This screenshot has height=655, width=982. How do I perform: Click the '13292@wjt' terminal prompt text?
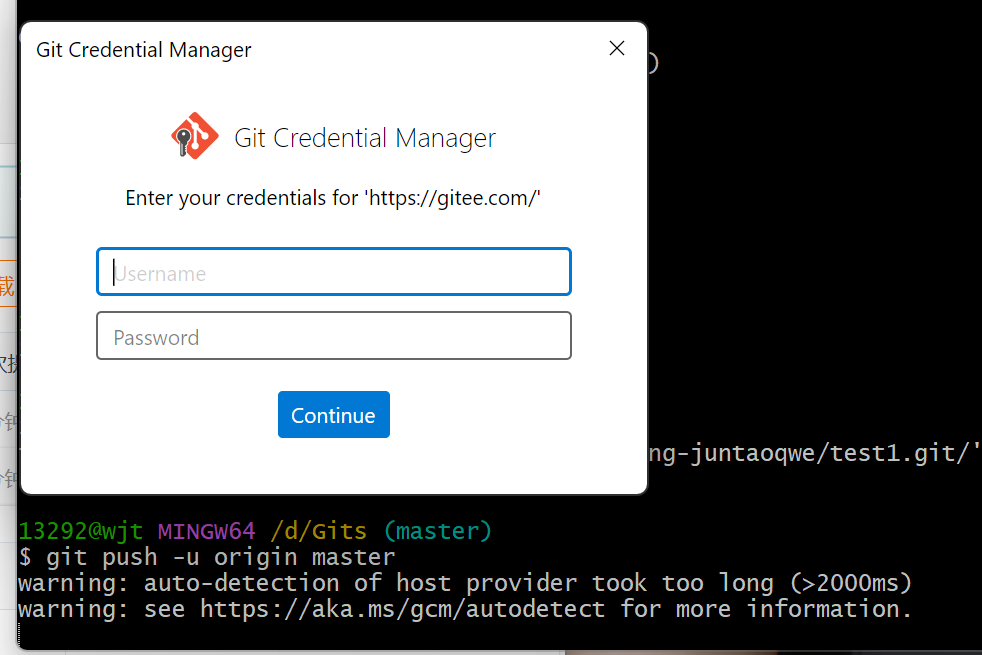80,531
